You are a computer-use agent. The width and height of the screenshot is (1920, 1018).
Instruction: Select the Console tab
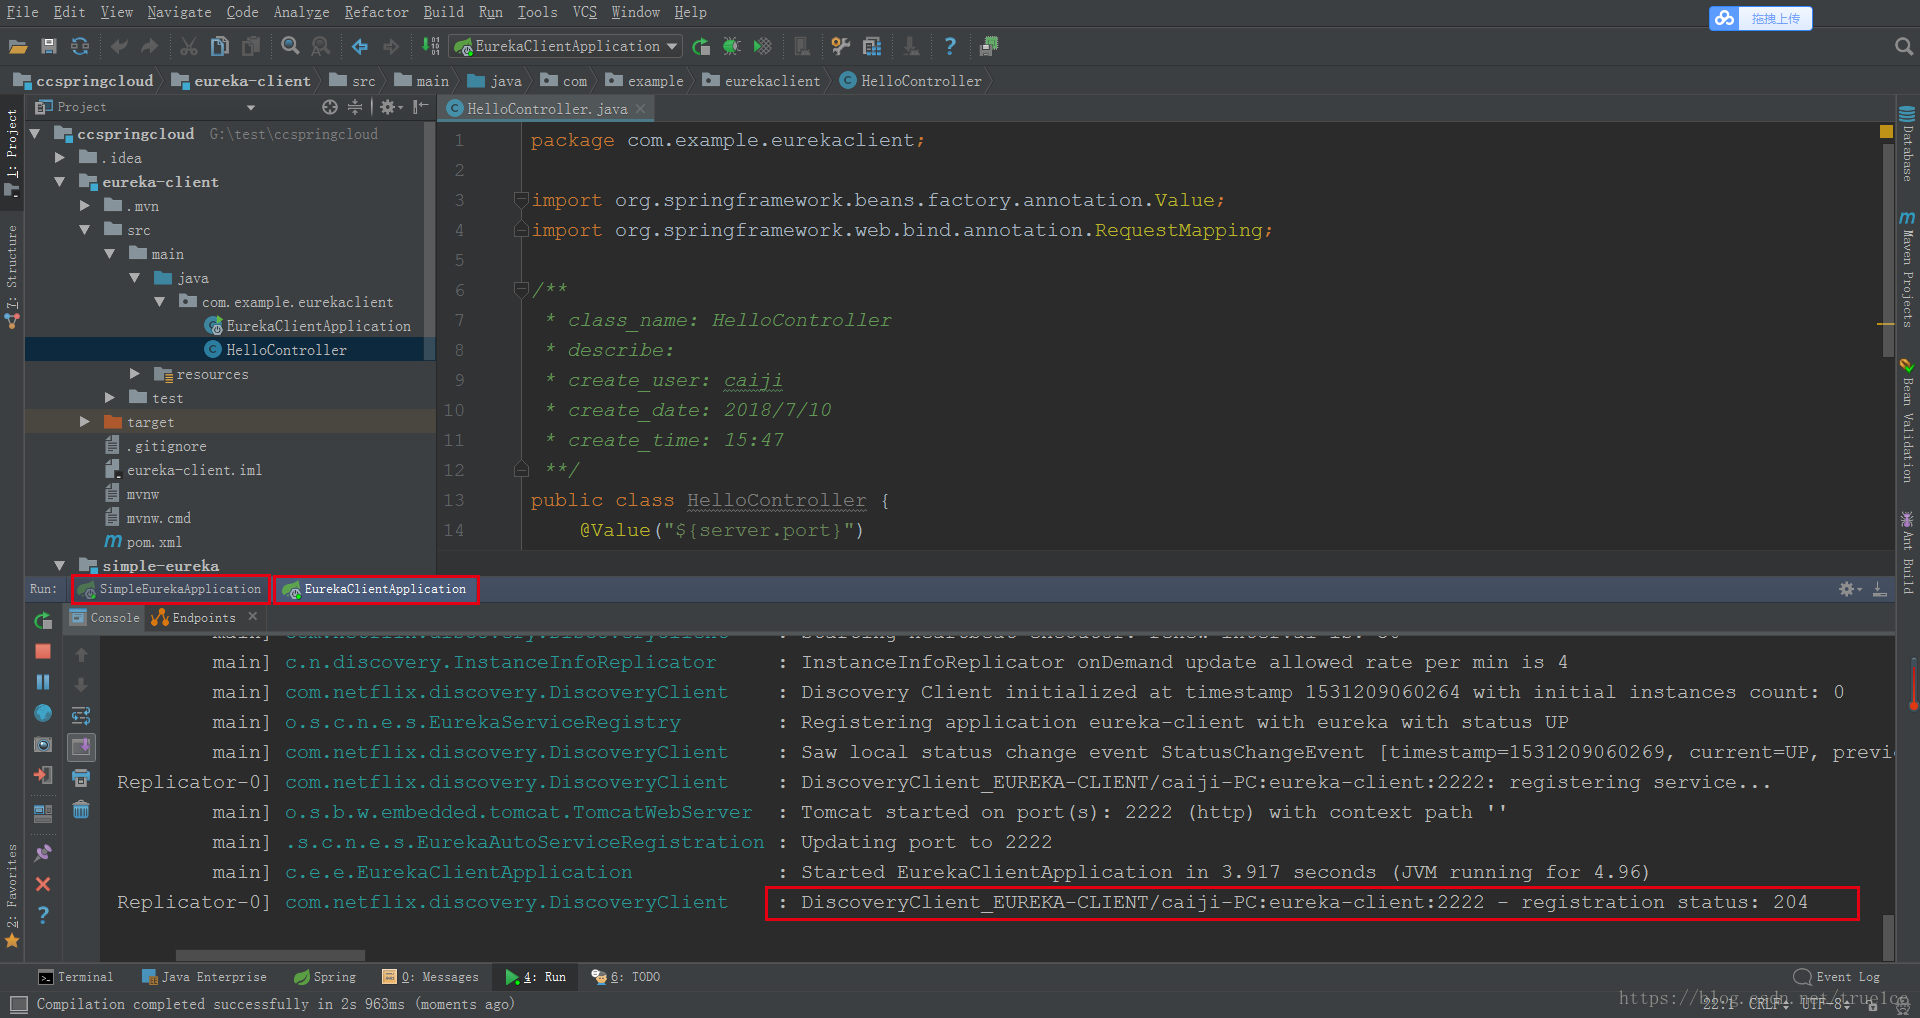[x=105, y=617]
